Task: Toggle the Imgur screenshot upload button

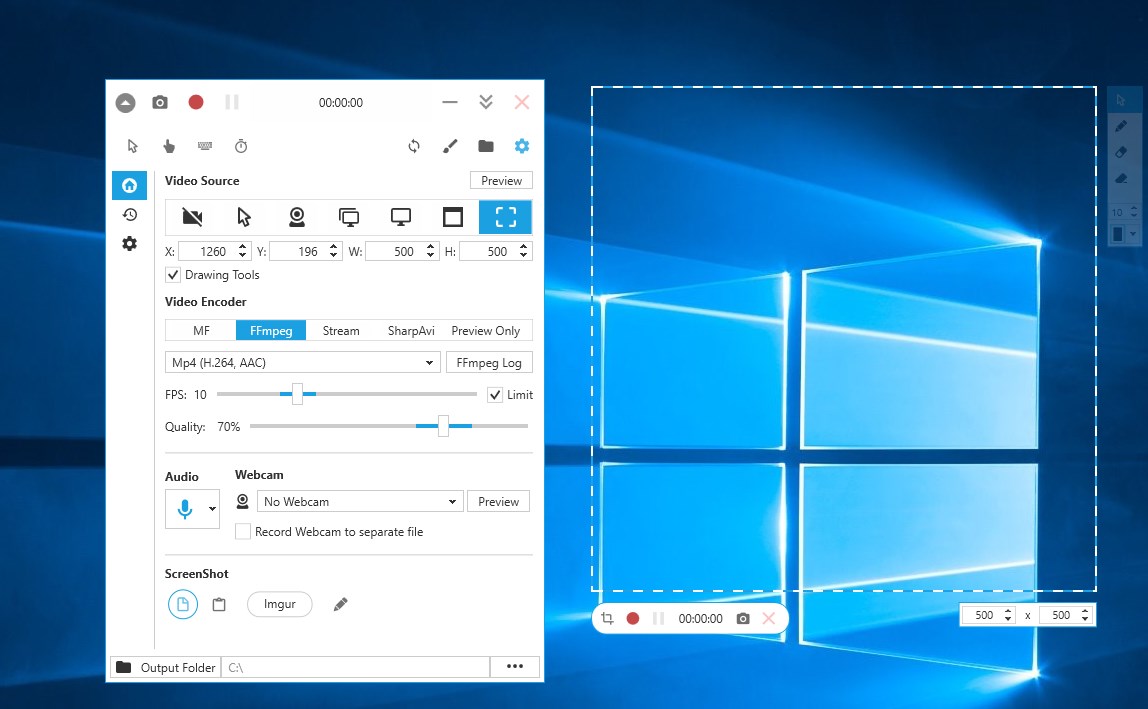Action: [280, 604]
